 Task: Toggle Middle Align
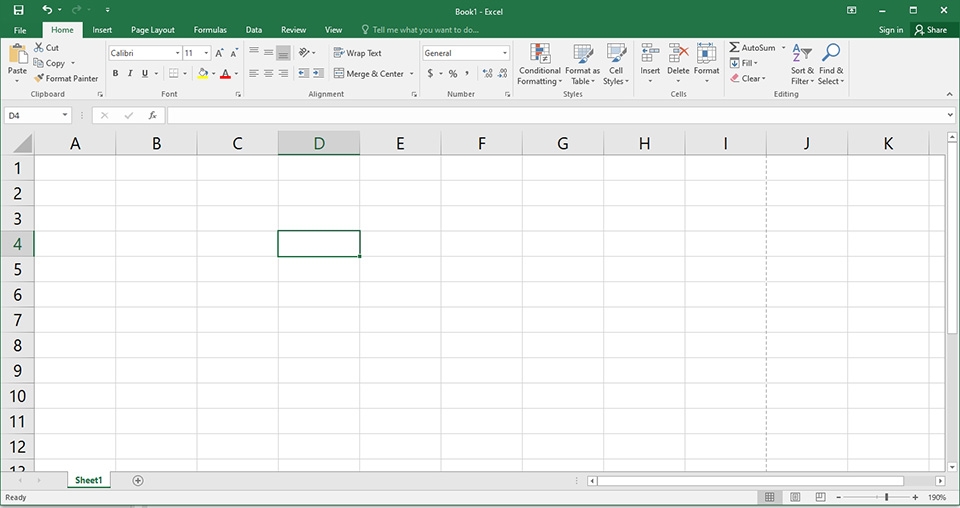[268, 53]
